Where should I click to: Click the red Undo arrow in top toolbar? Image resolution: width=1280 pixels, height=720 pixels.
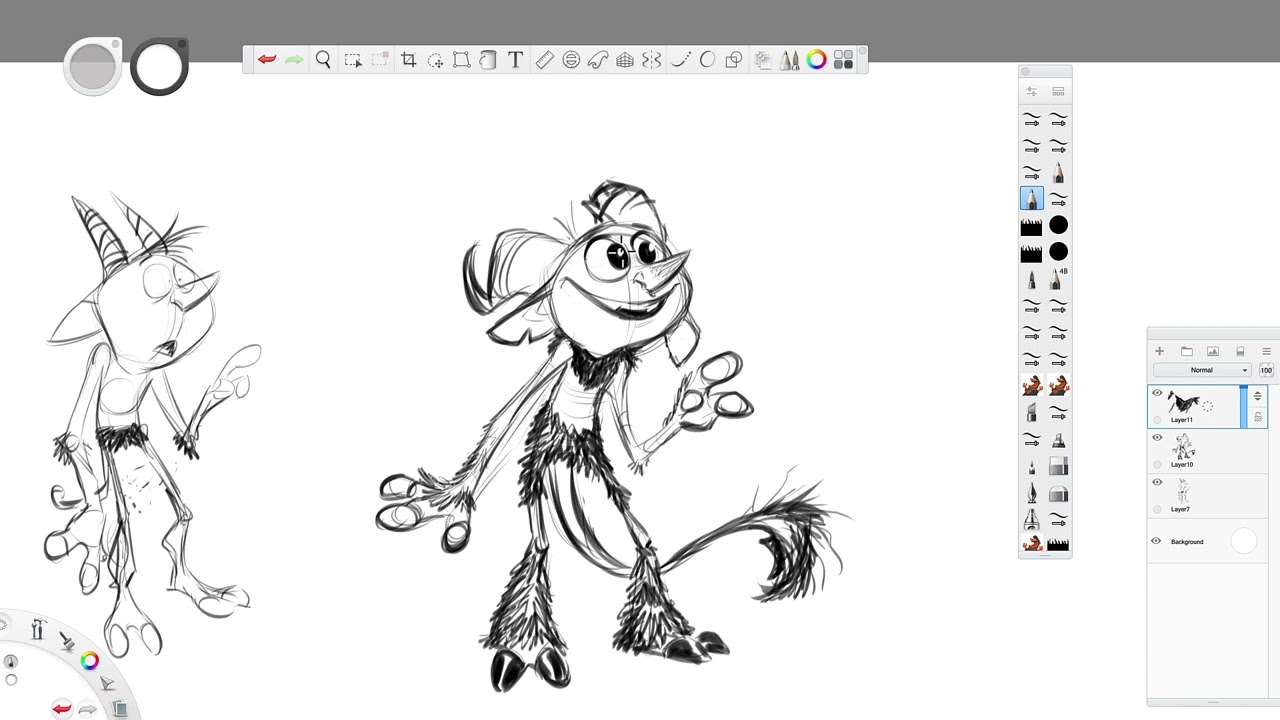[266, 60]
